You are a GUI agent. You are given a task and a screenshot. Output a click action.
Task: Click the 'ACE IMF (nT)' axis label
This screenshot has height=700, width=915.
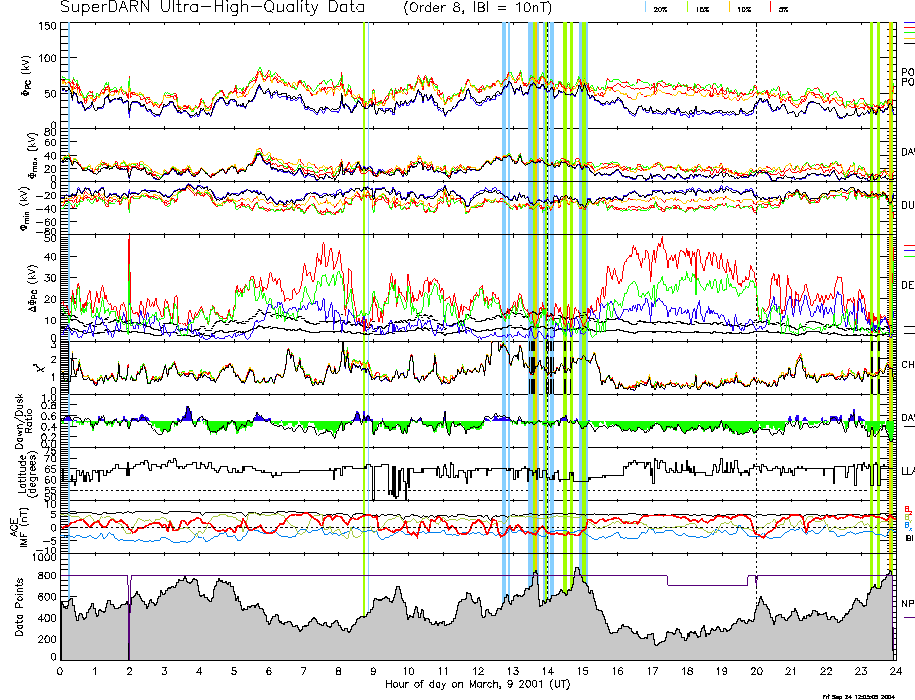click(21, 528)
